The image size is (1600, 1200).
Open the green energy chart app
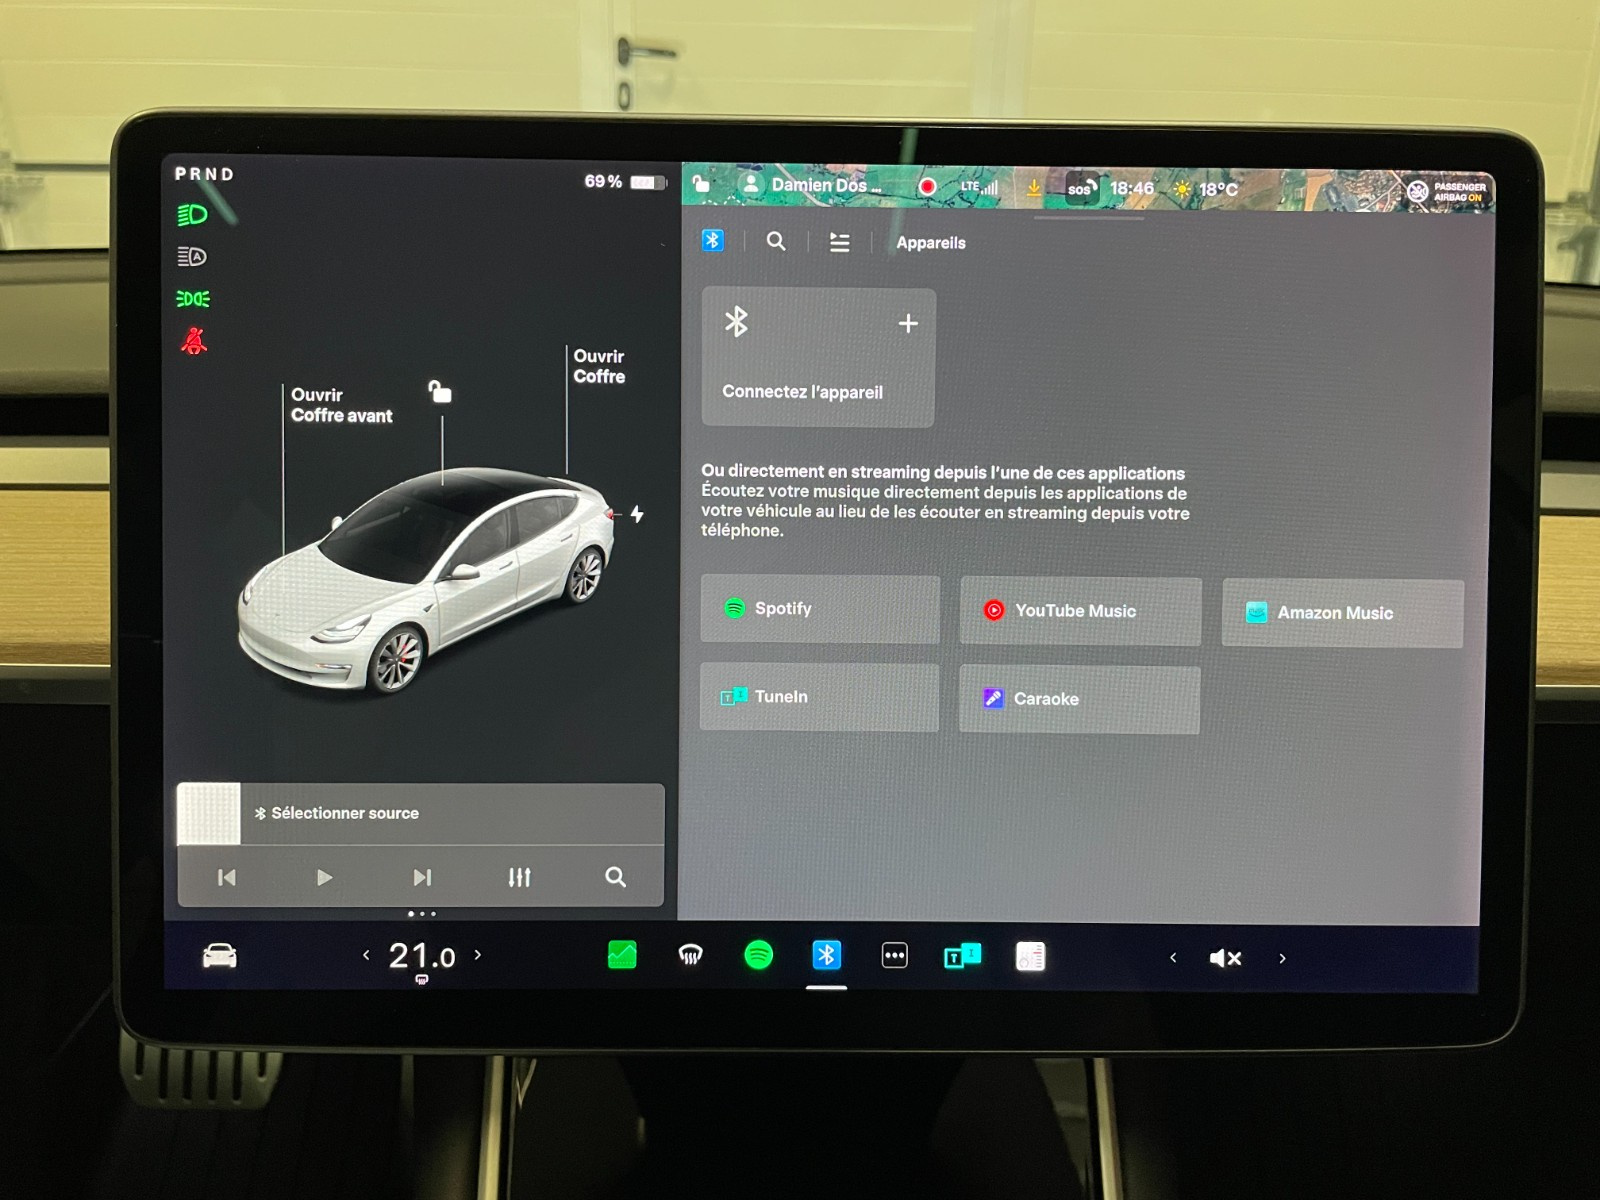click(622, 956)
